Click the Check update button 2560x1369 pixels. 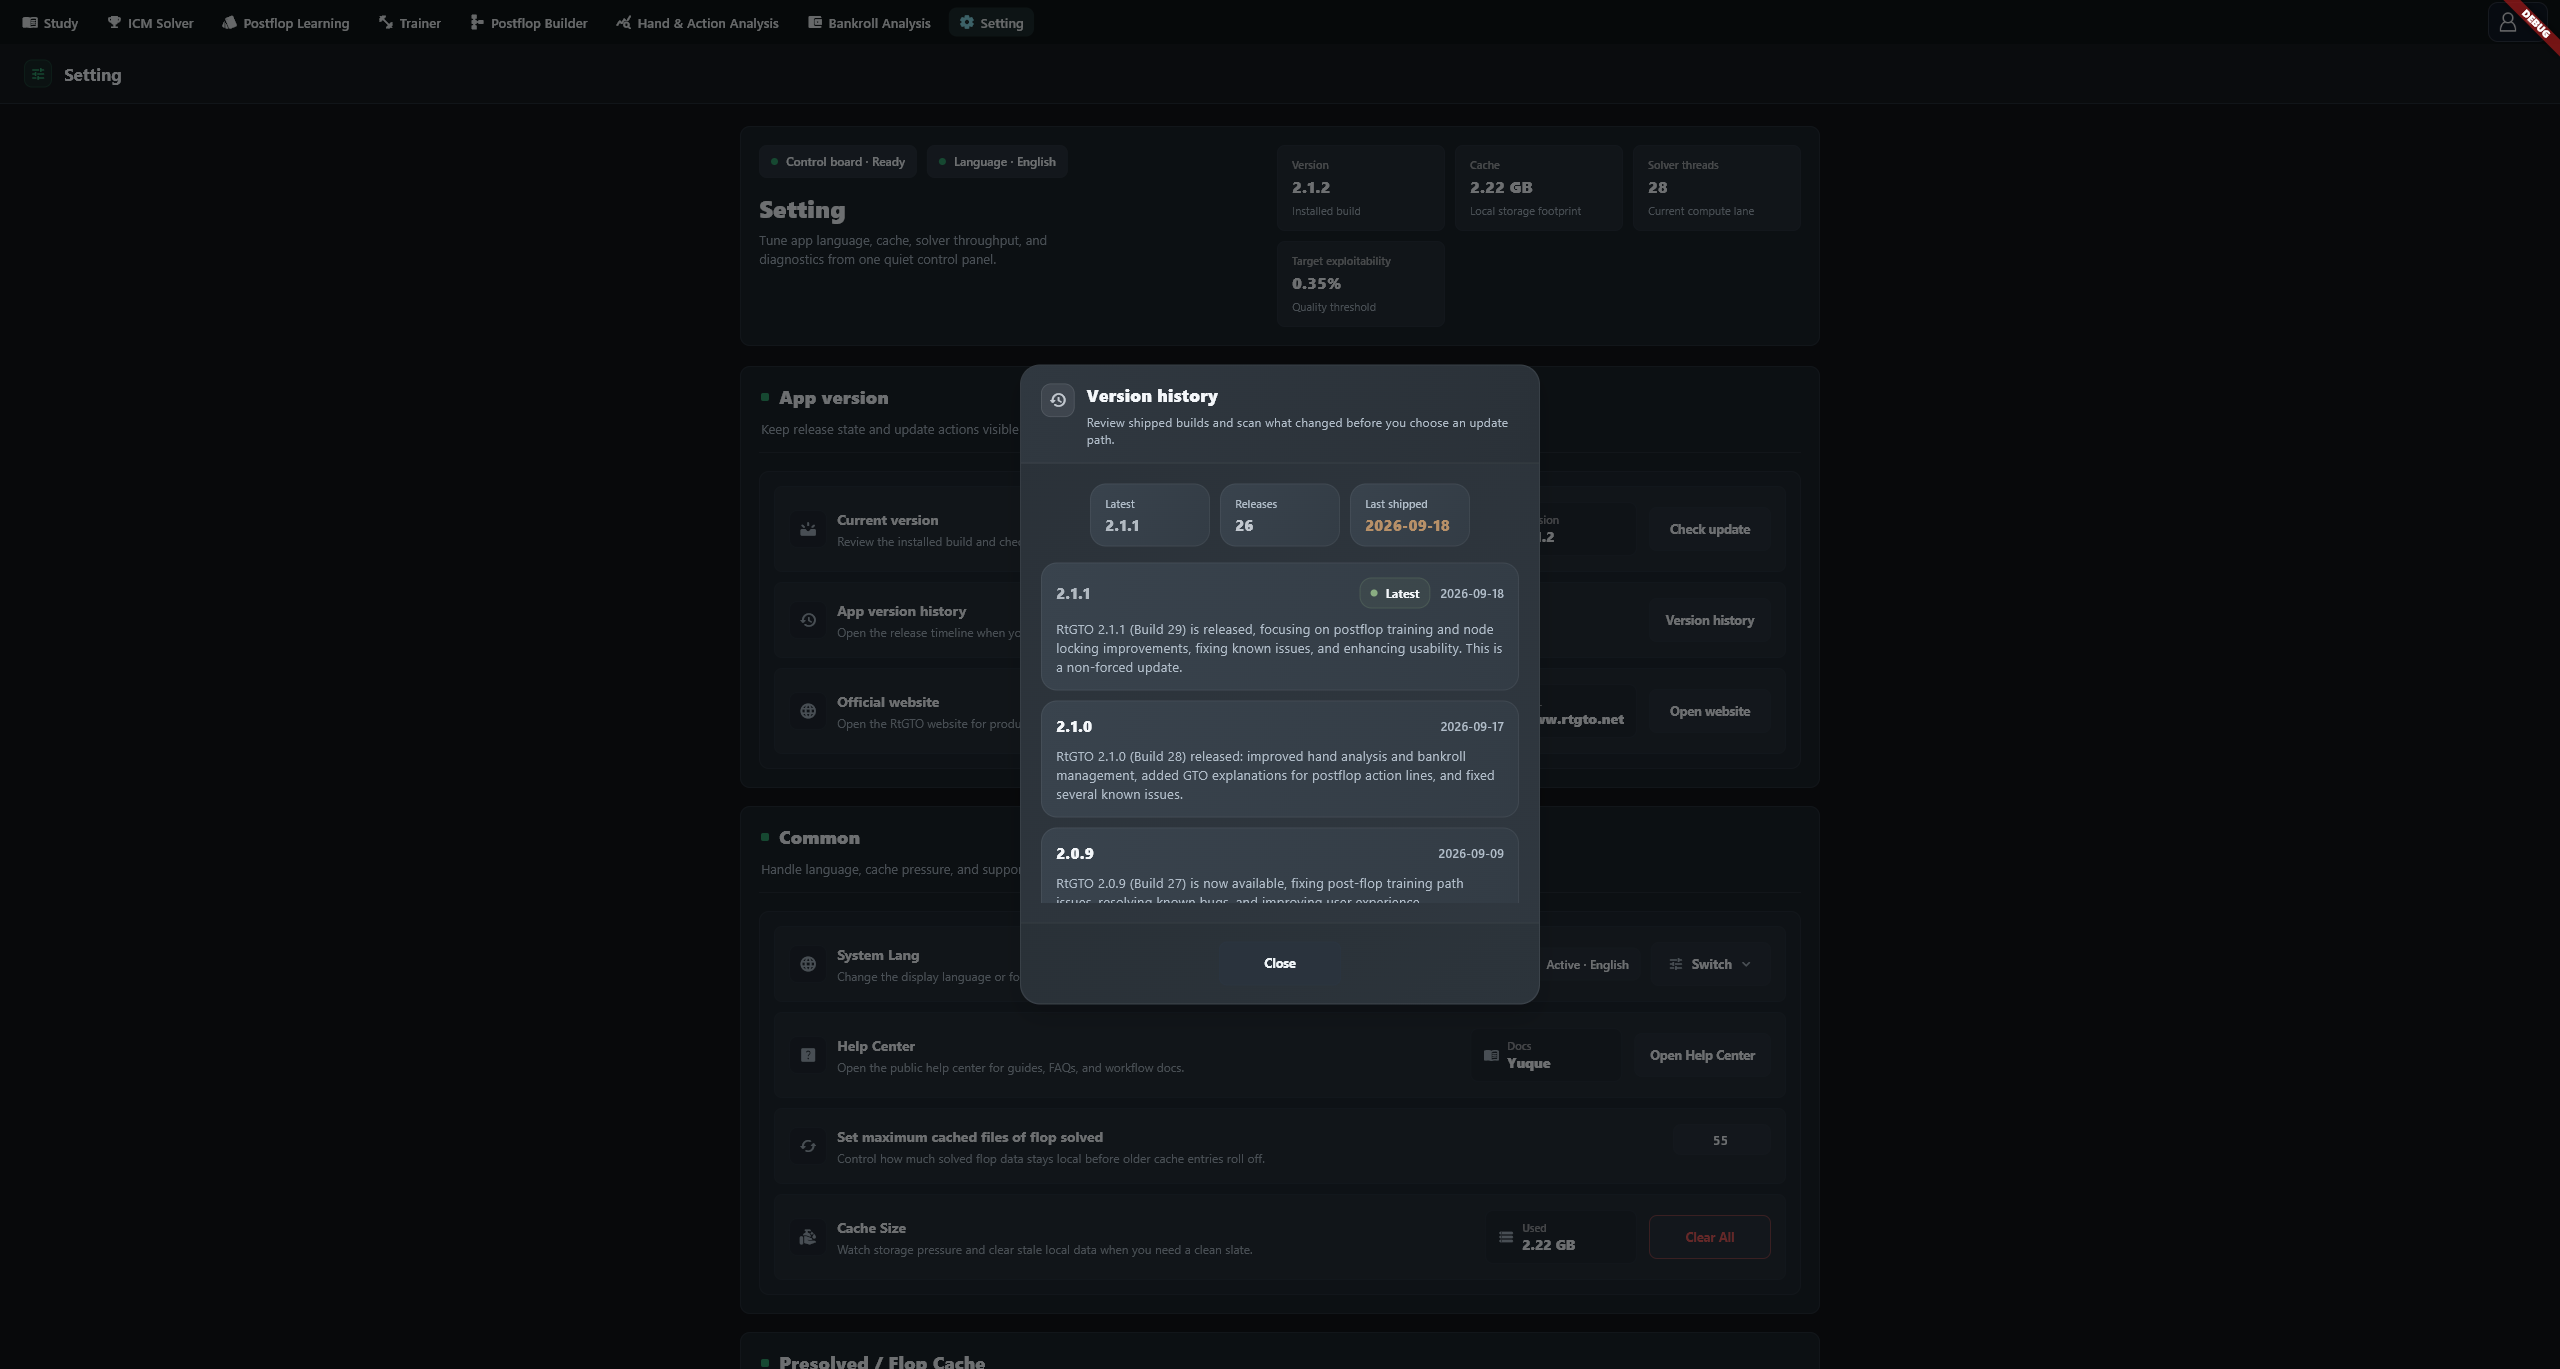pyautogui.click(x=1710, y=530)
